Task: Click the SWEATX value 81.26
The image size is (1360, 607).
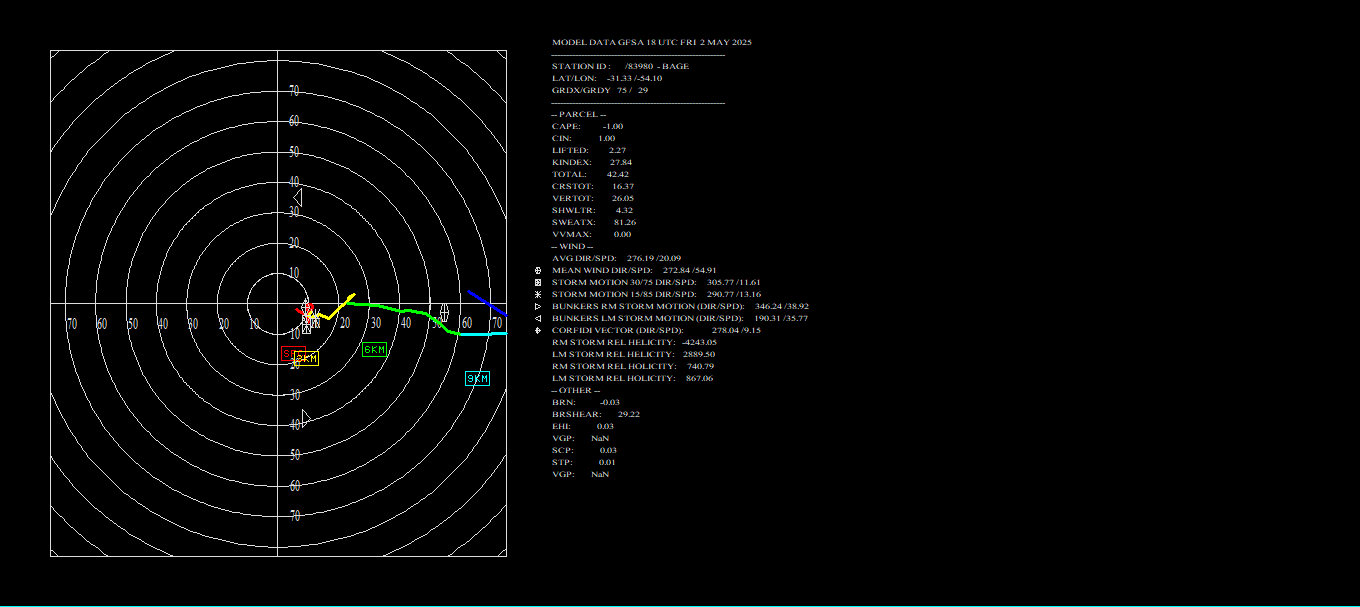Action: click(x=623, y=222)
